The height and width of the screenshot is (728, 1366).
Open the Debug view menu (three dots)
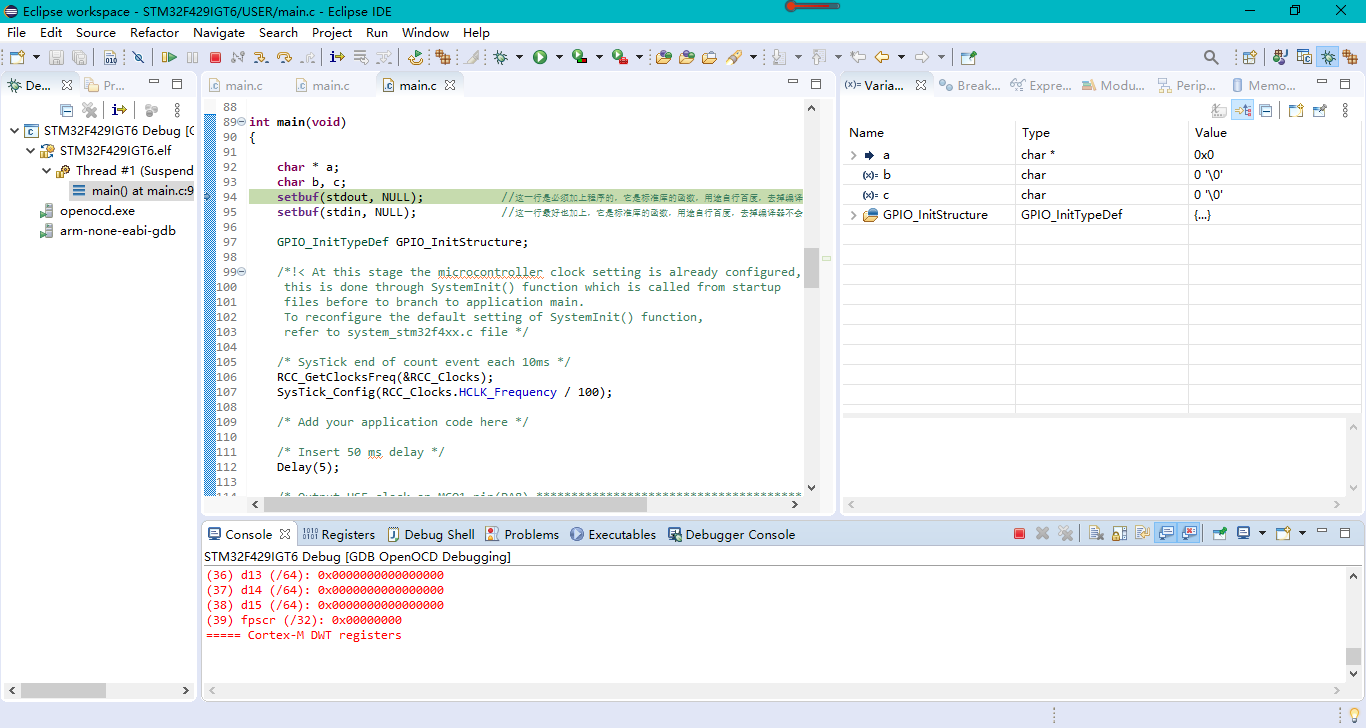click(x=178, y=110)
